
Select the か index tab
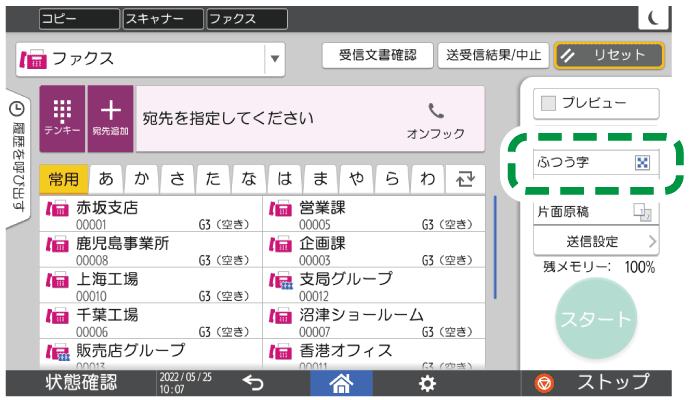(142, 179)
